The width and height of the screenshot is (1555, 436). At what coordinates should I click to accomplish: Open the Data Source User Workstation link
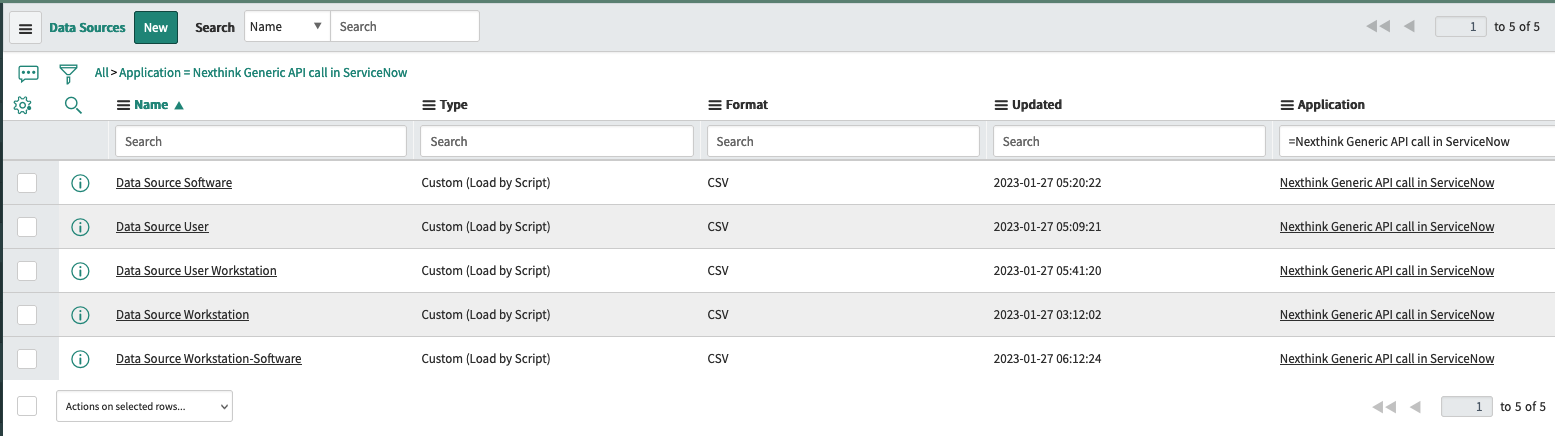pyautogui.click(x=196, y=271)
